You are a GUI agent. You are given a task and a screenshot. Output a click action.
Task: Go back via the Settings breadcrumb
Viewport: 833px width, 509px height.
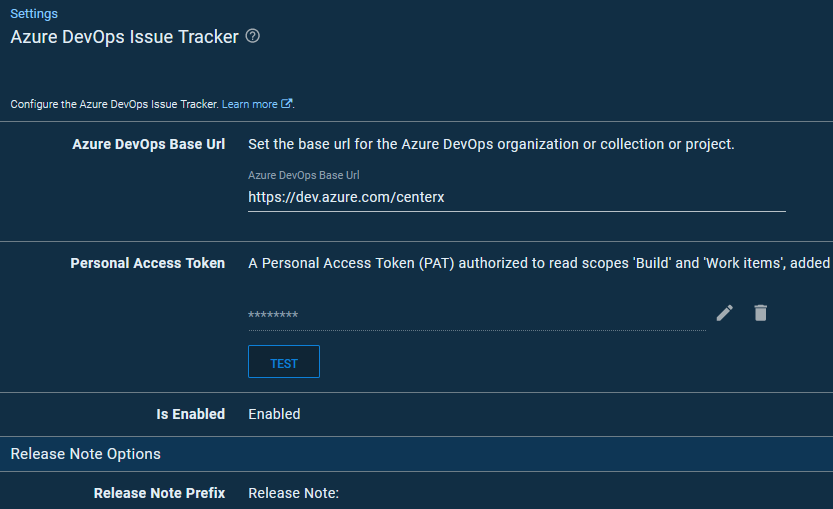click(34, 14)
